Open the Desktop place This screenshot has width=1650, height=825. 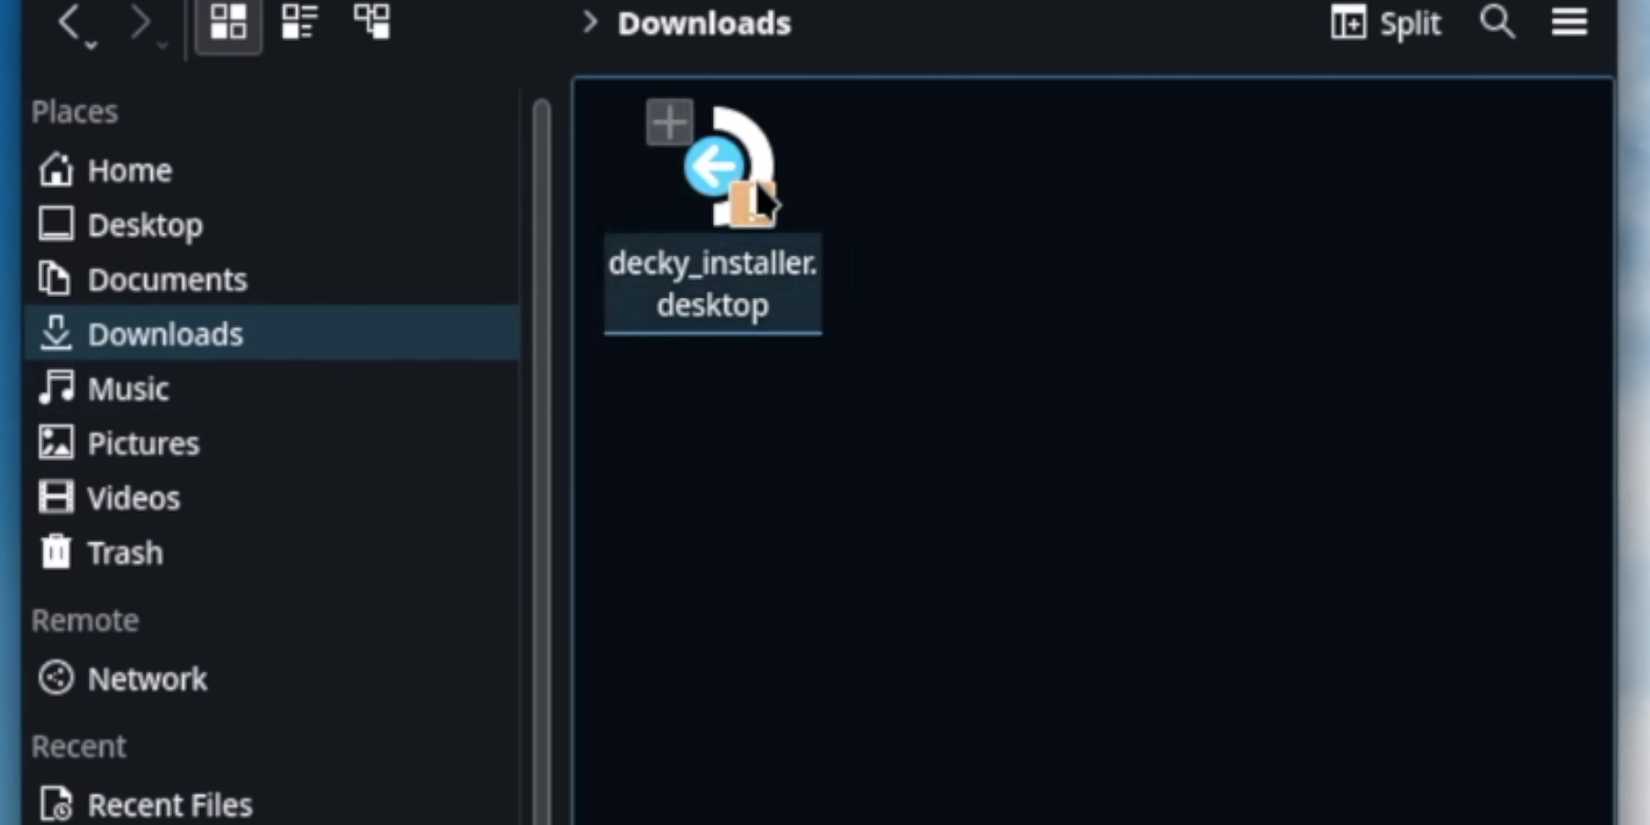point(144,226)
